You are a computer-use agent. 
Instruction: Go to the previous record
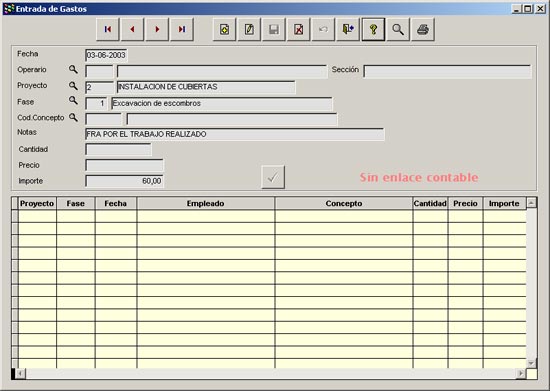point(132,29)
